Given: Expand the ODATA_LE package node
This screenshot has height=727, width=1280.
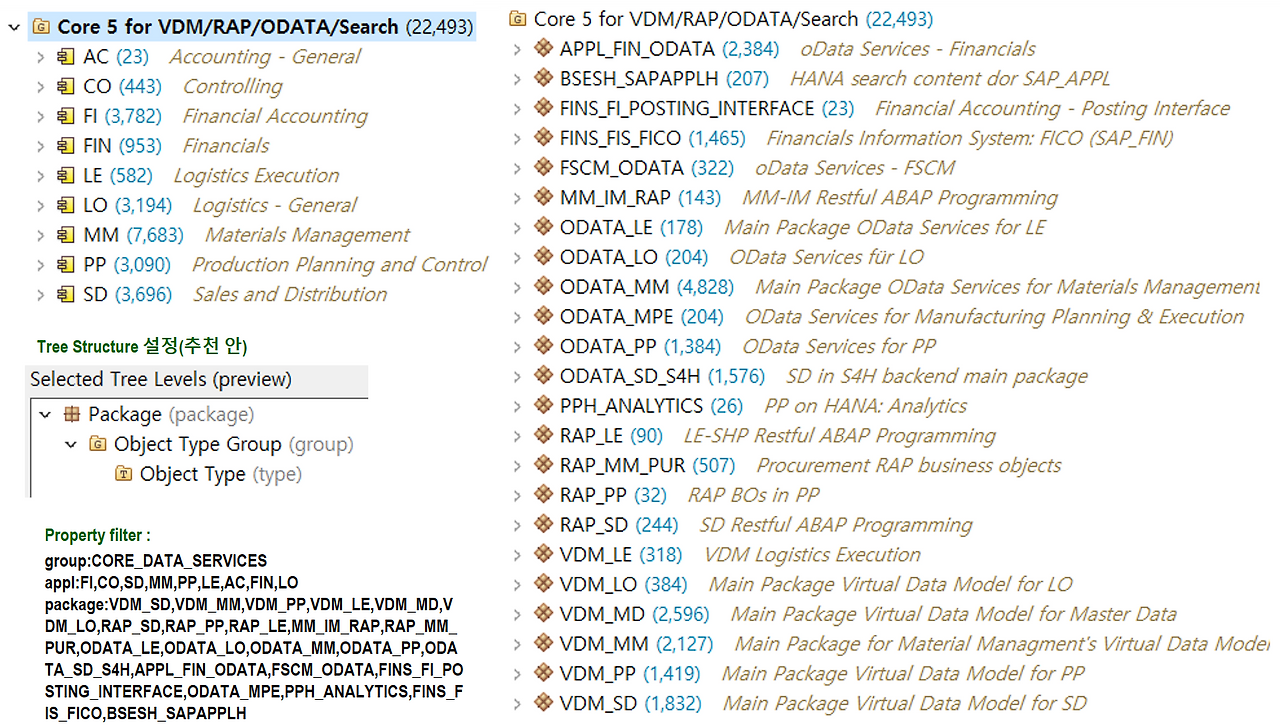Looking at the screenshot, I should click(517, 227).
